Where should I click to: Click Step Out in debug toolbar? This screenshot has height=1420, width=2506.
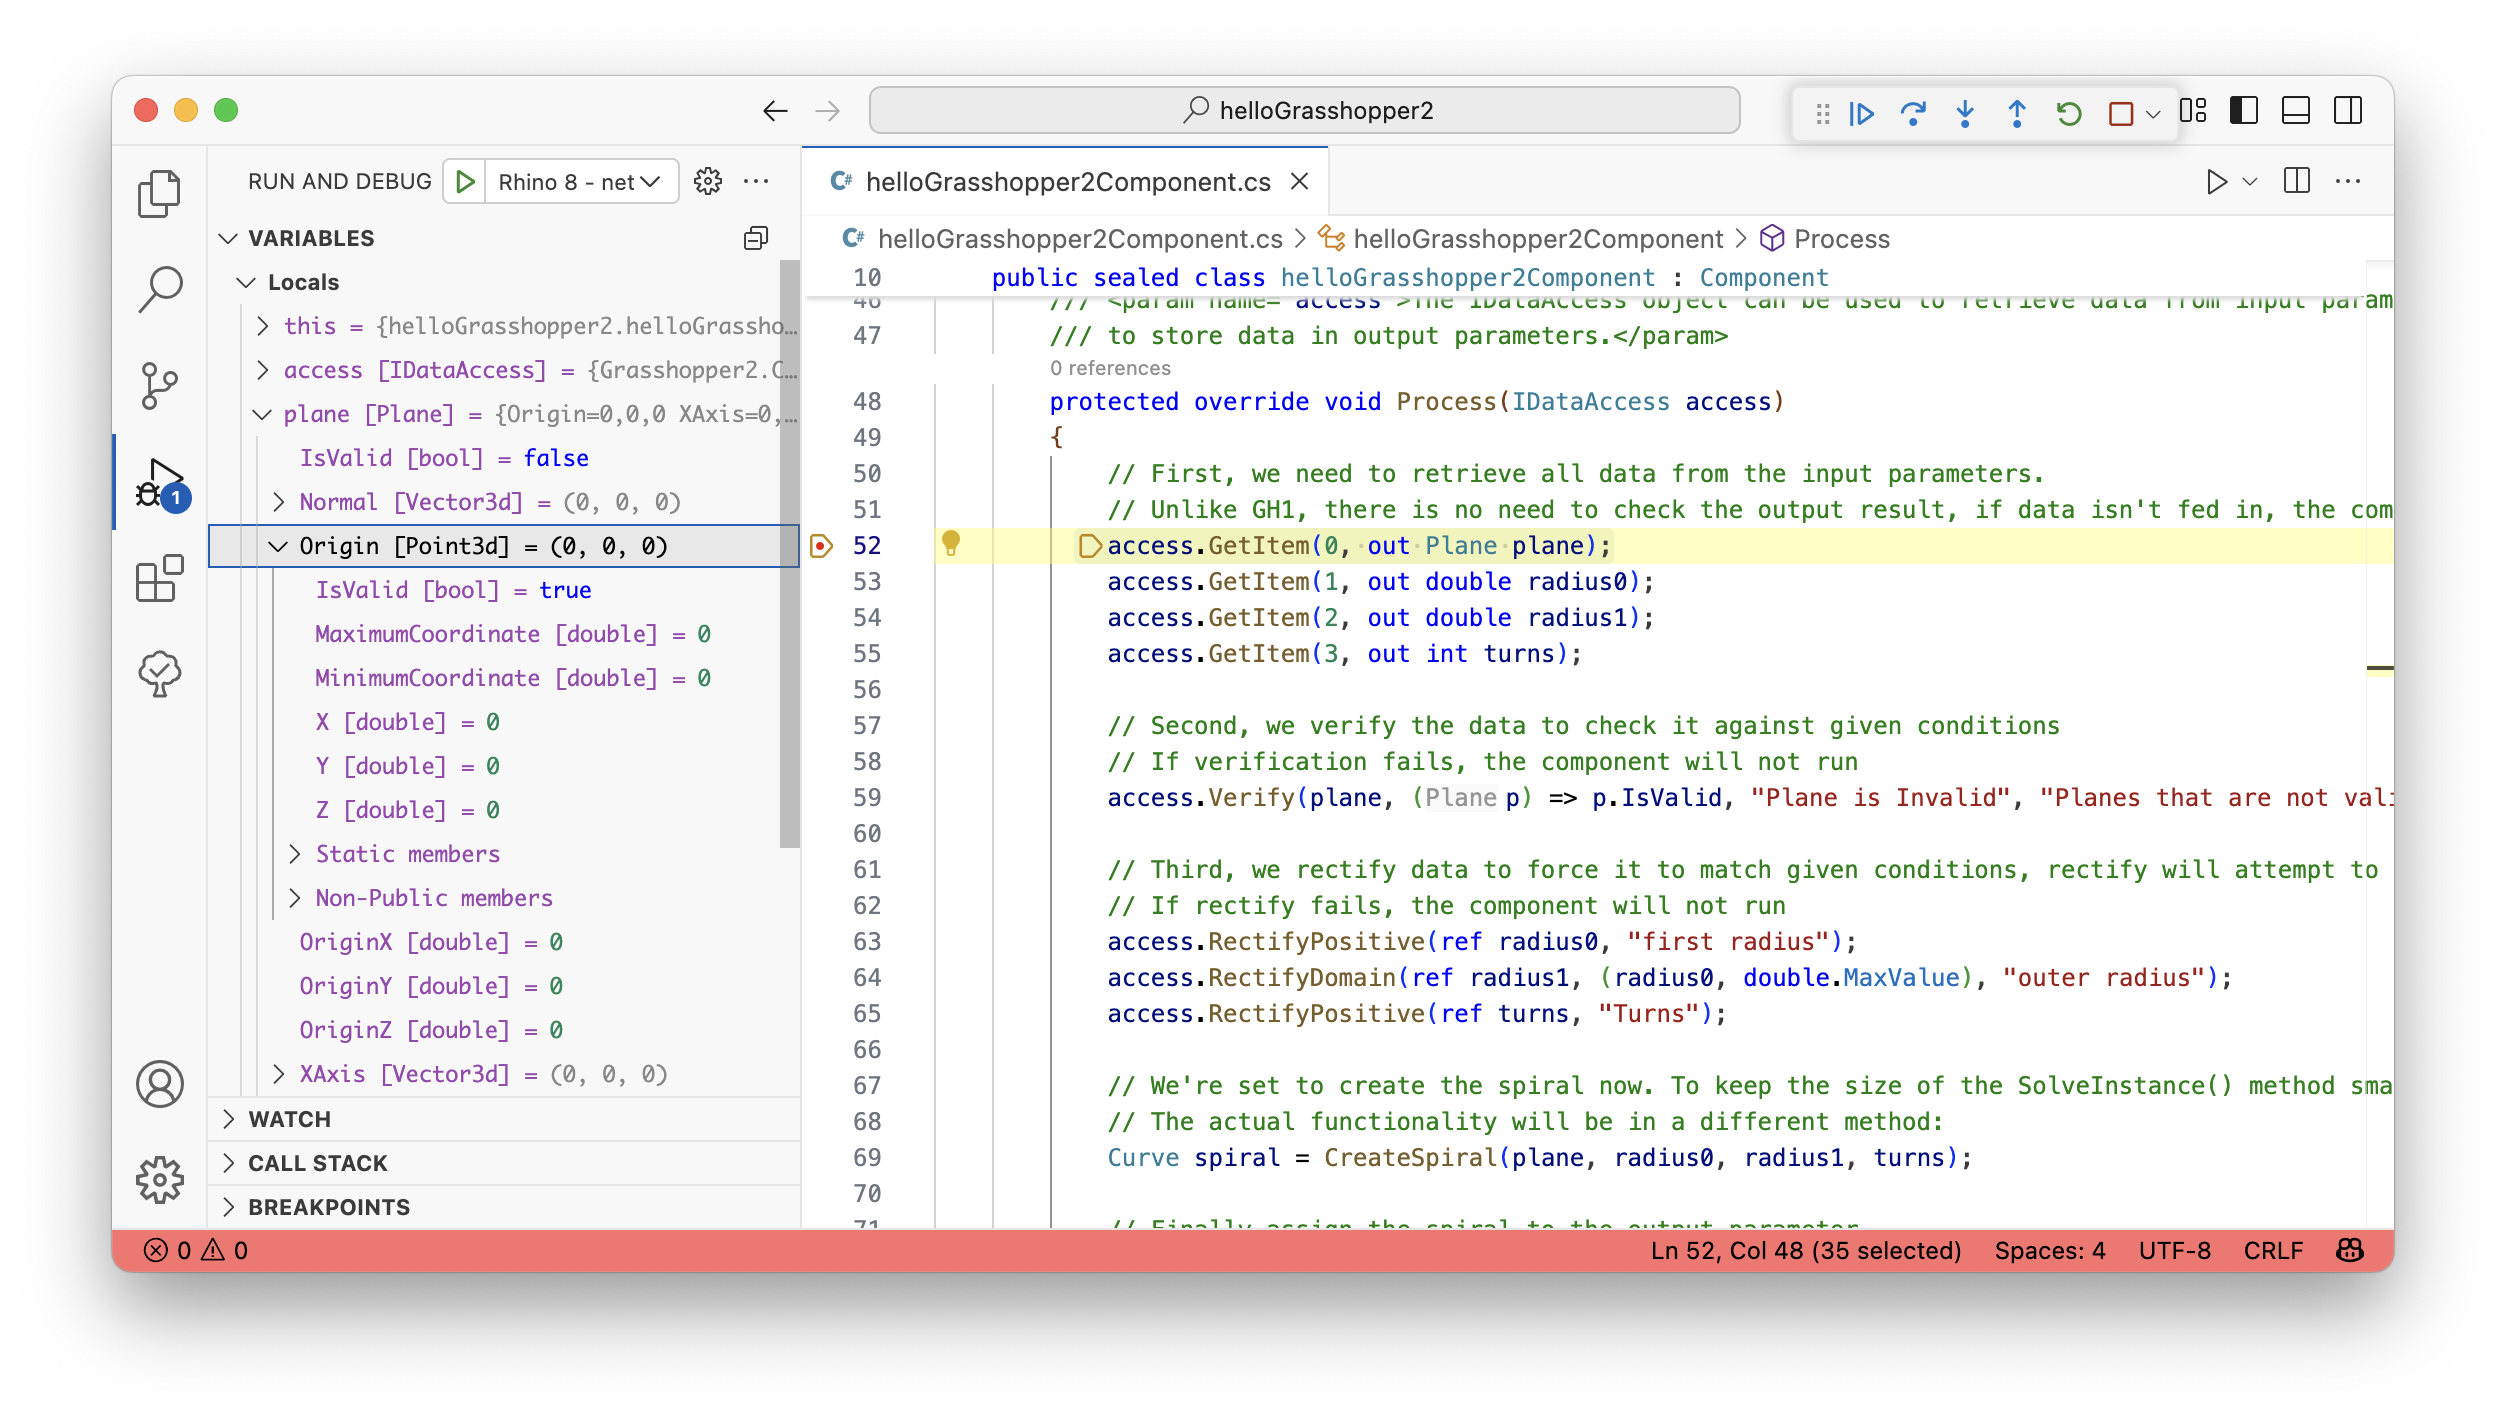2017,113
